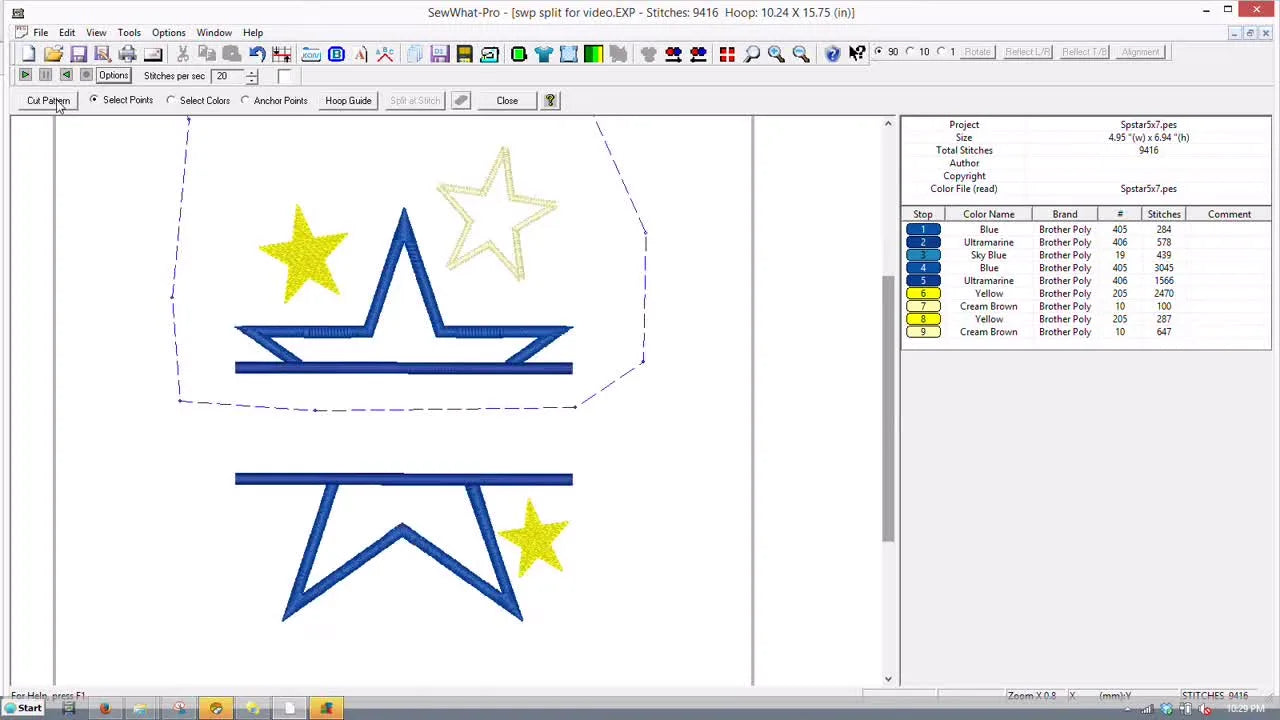This screenshot has height=720, width=1280.
Task: Click the ABC arched text icon
Action: [385, 53]
